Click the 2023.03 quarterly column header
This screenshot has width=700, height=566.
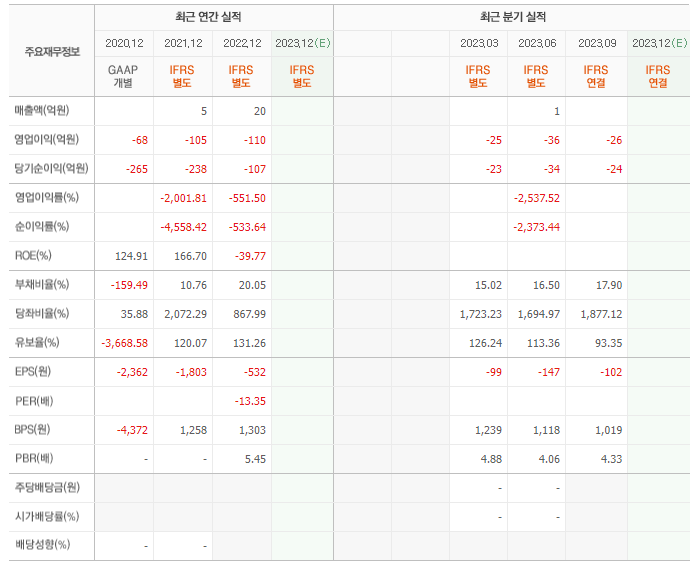click(x=479, y=43)
